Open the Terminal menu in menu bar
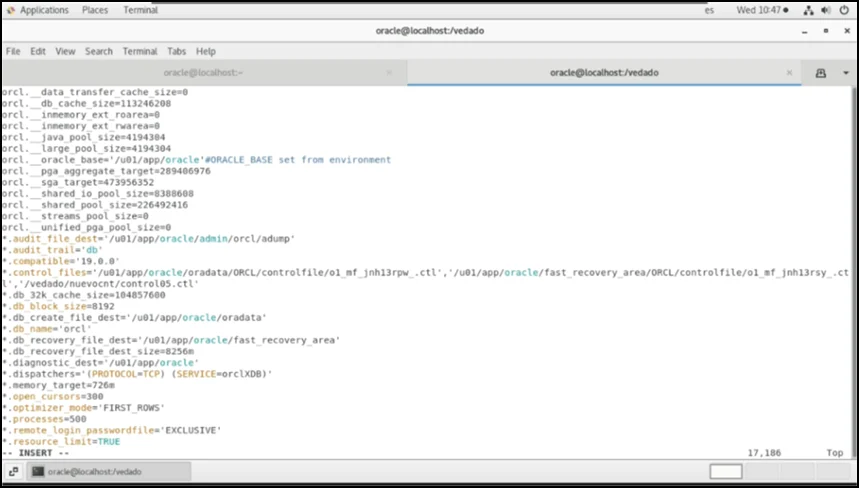 point(140,51)
